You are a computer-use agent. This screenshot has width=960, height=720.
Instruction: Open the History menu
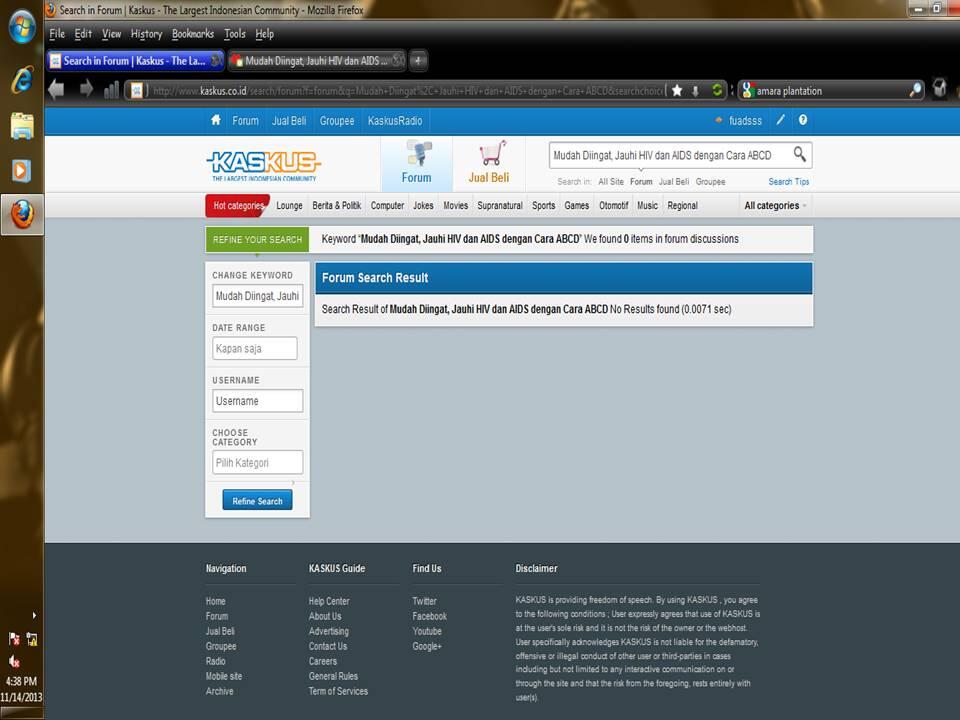tap(146, 34)
